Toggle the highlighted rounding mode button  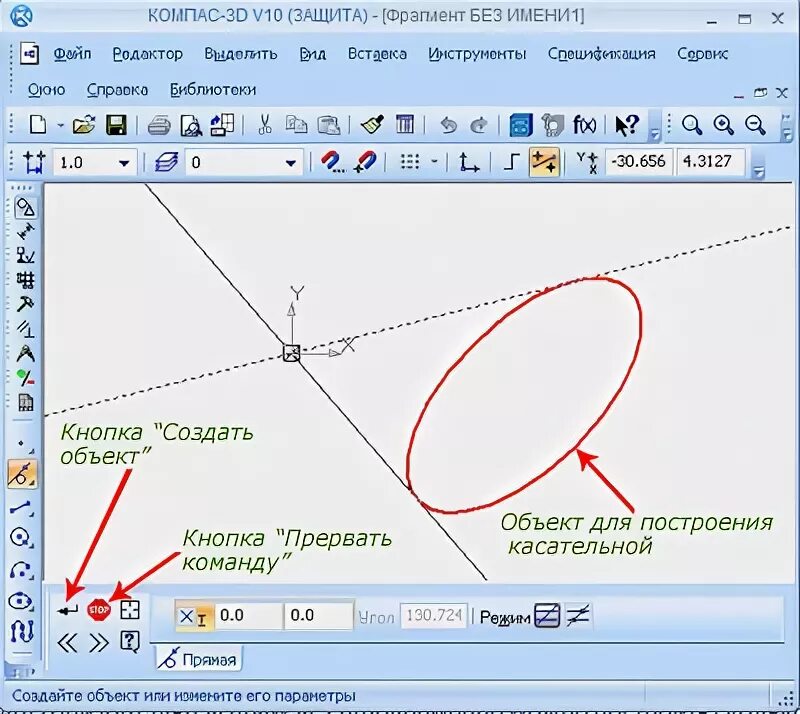coord(544,162)
